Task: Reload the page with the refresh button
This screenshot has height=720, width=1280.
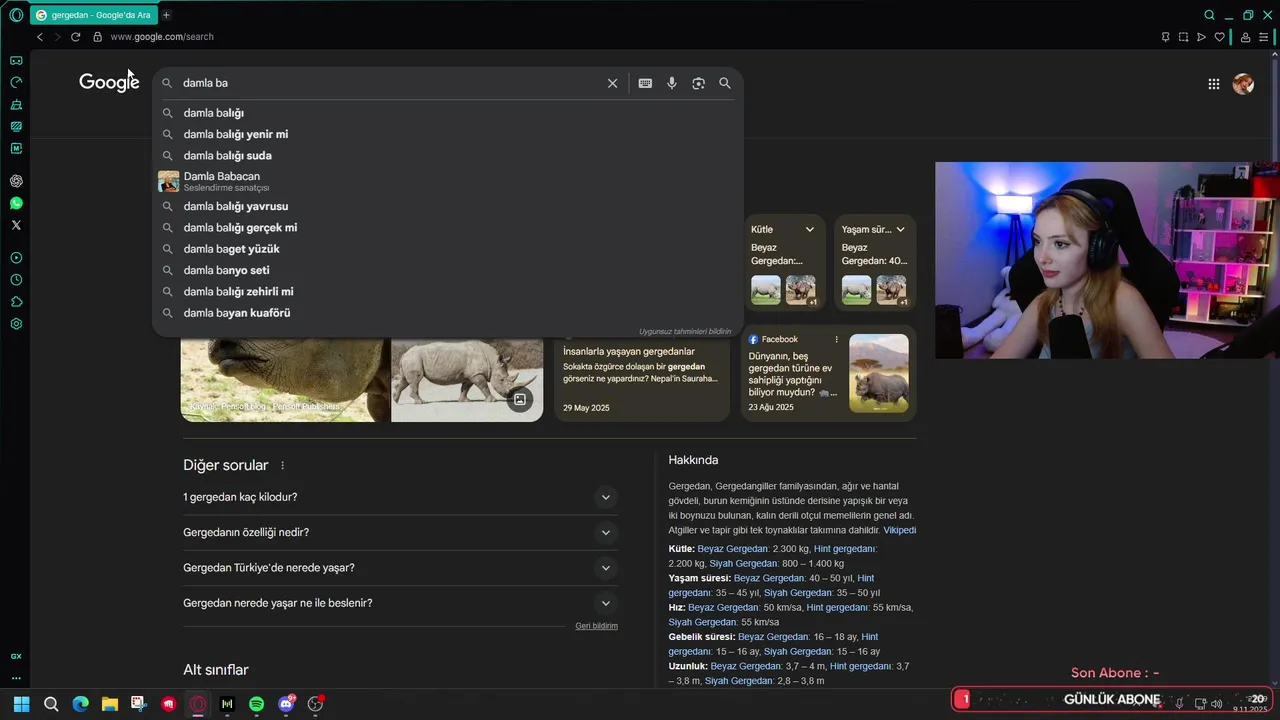Action: click(x=75, y=37)
